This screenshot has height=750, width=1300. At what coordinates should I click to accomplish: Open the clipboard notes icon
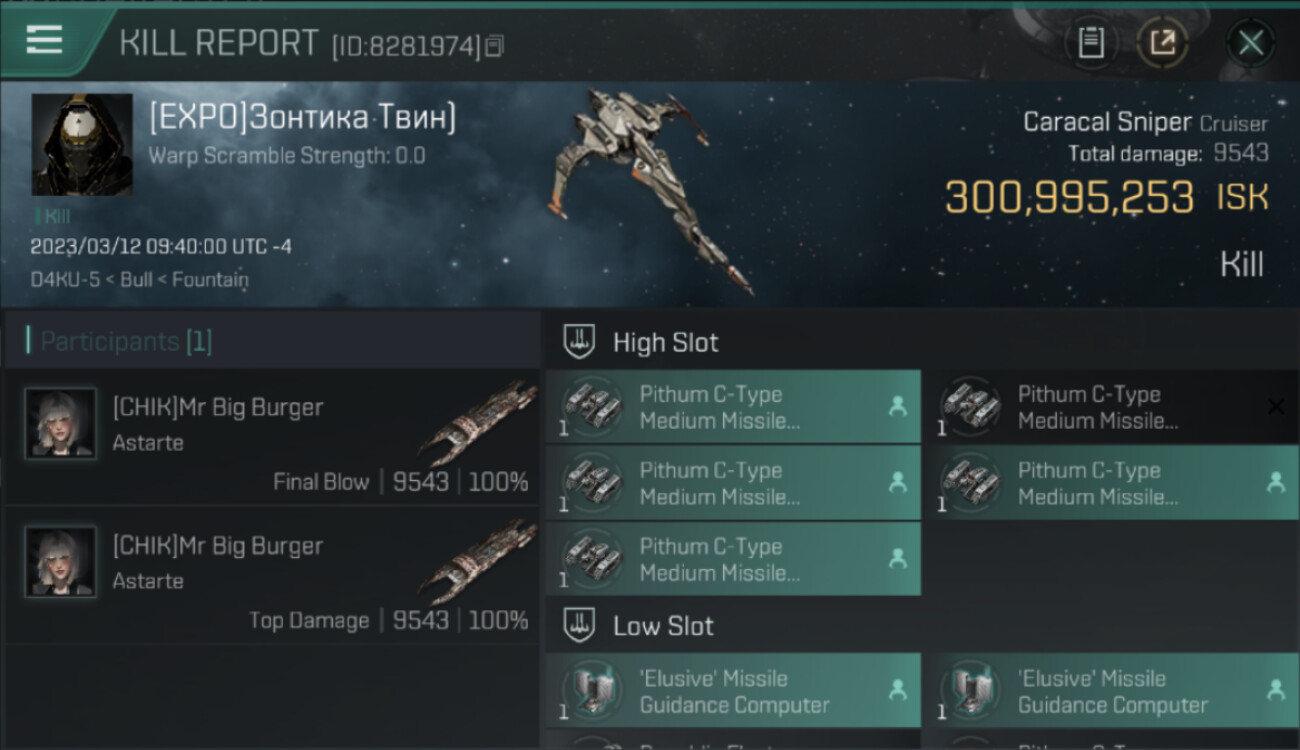[x=1091, y=43]
